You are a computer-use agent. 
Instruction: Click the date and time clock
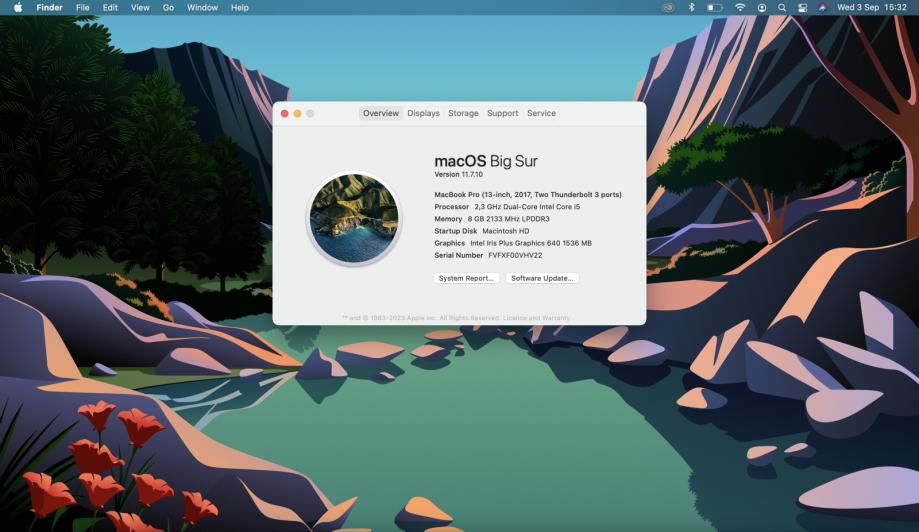(872, 8)
